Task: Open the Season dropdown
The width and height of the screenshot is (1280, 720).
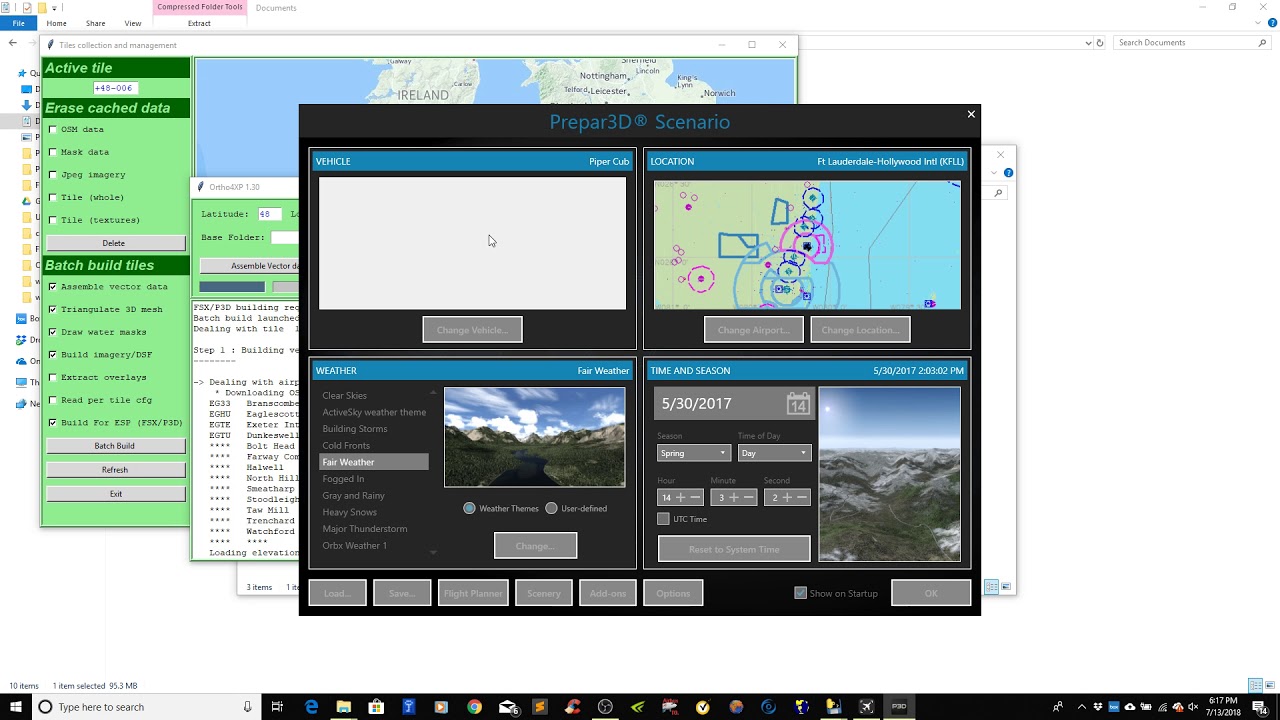Action: (x=693, y=453)
